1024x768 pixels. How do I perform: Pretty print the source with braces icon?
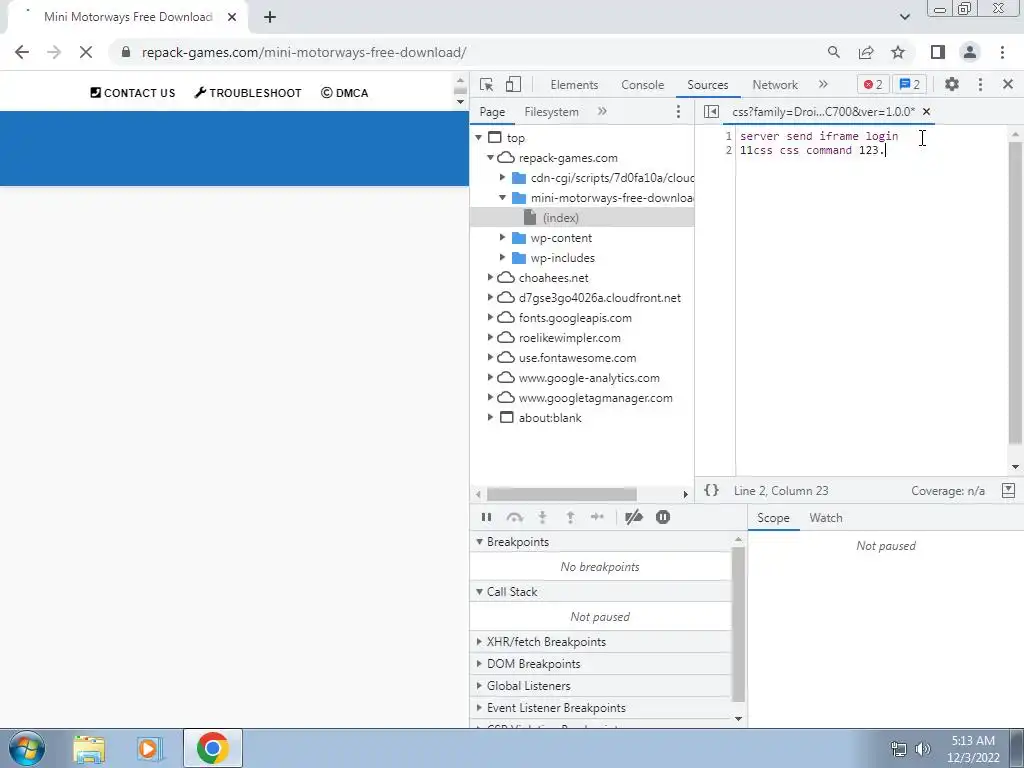click(711, 490)
